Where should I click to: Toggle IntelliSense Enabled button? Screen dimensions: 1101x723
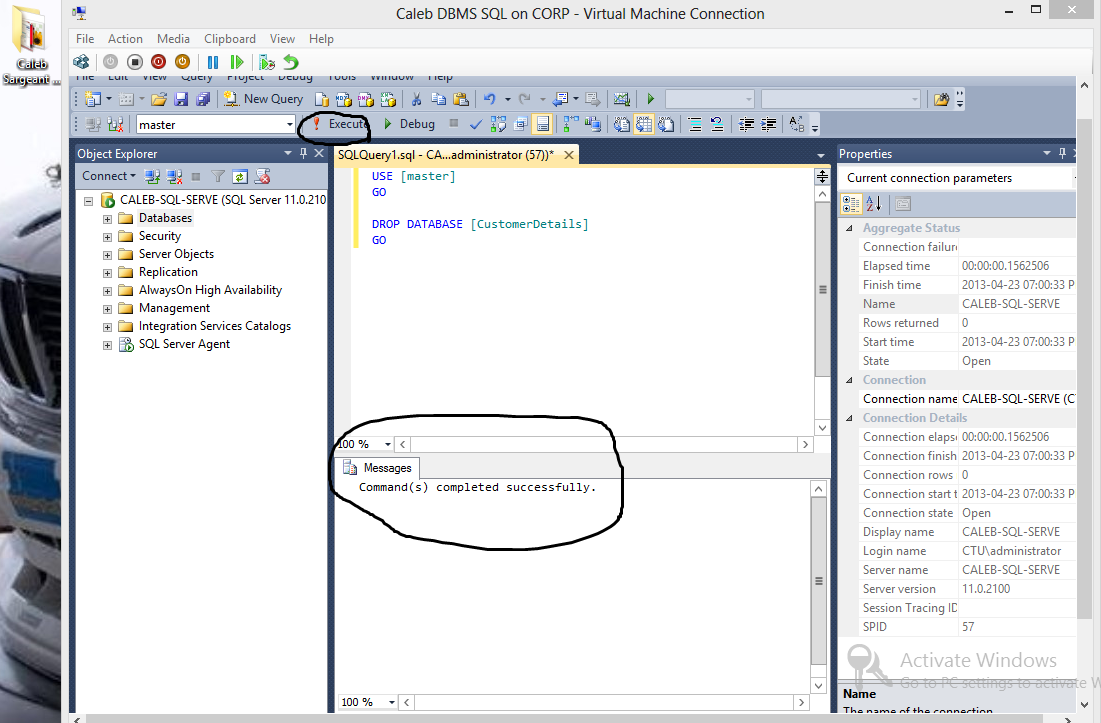pyautogui.click(x=542, y=124)
